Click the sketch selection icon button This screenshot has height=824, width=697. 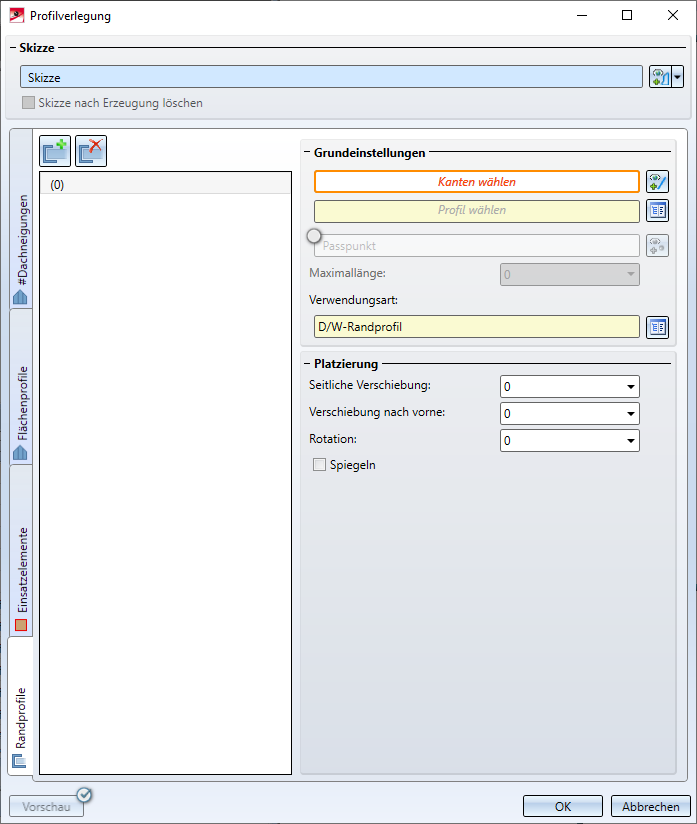pos(660,77)
